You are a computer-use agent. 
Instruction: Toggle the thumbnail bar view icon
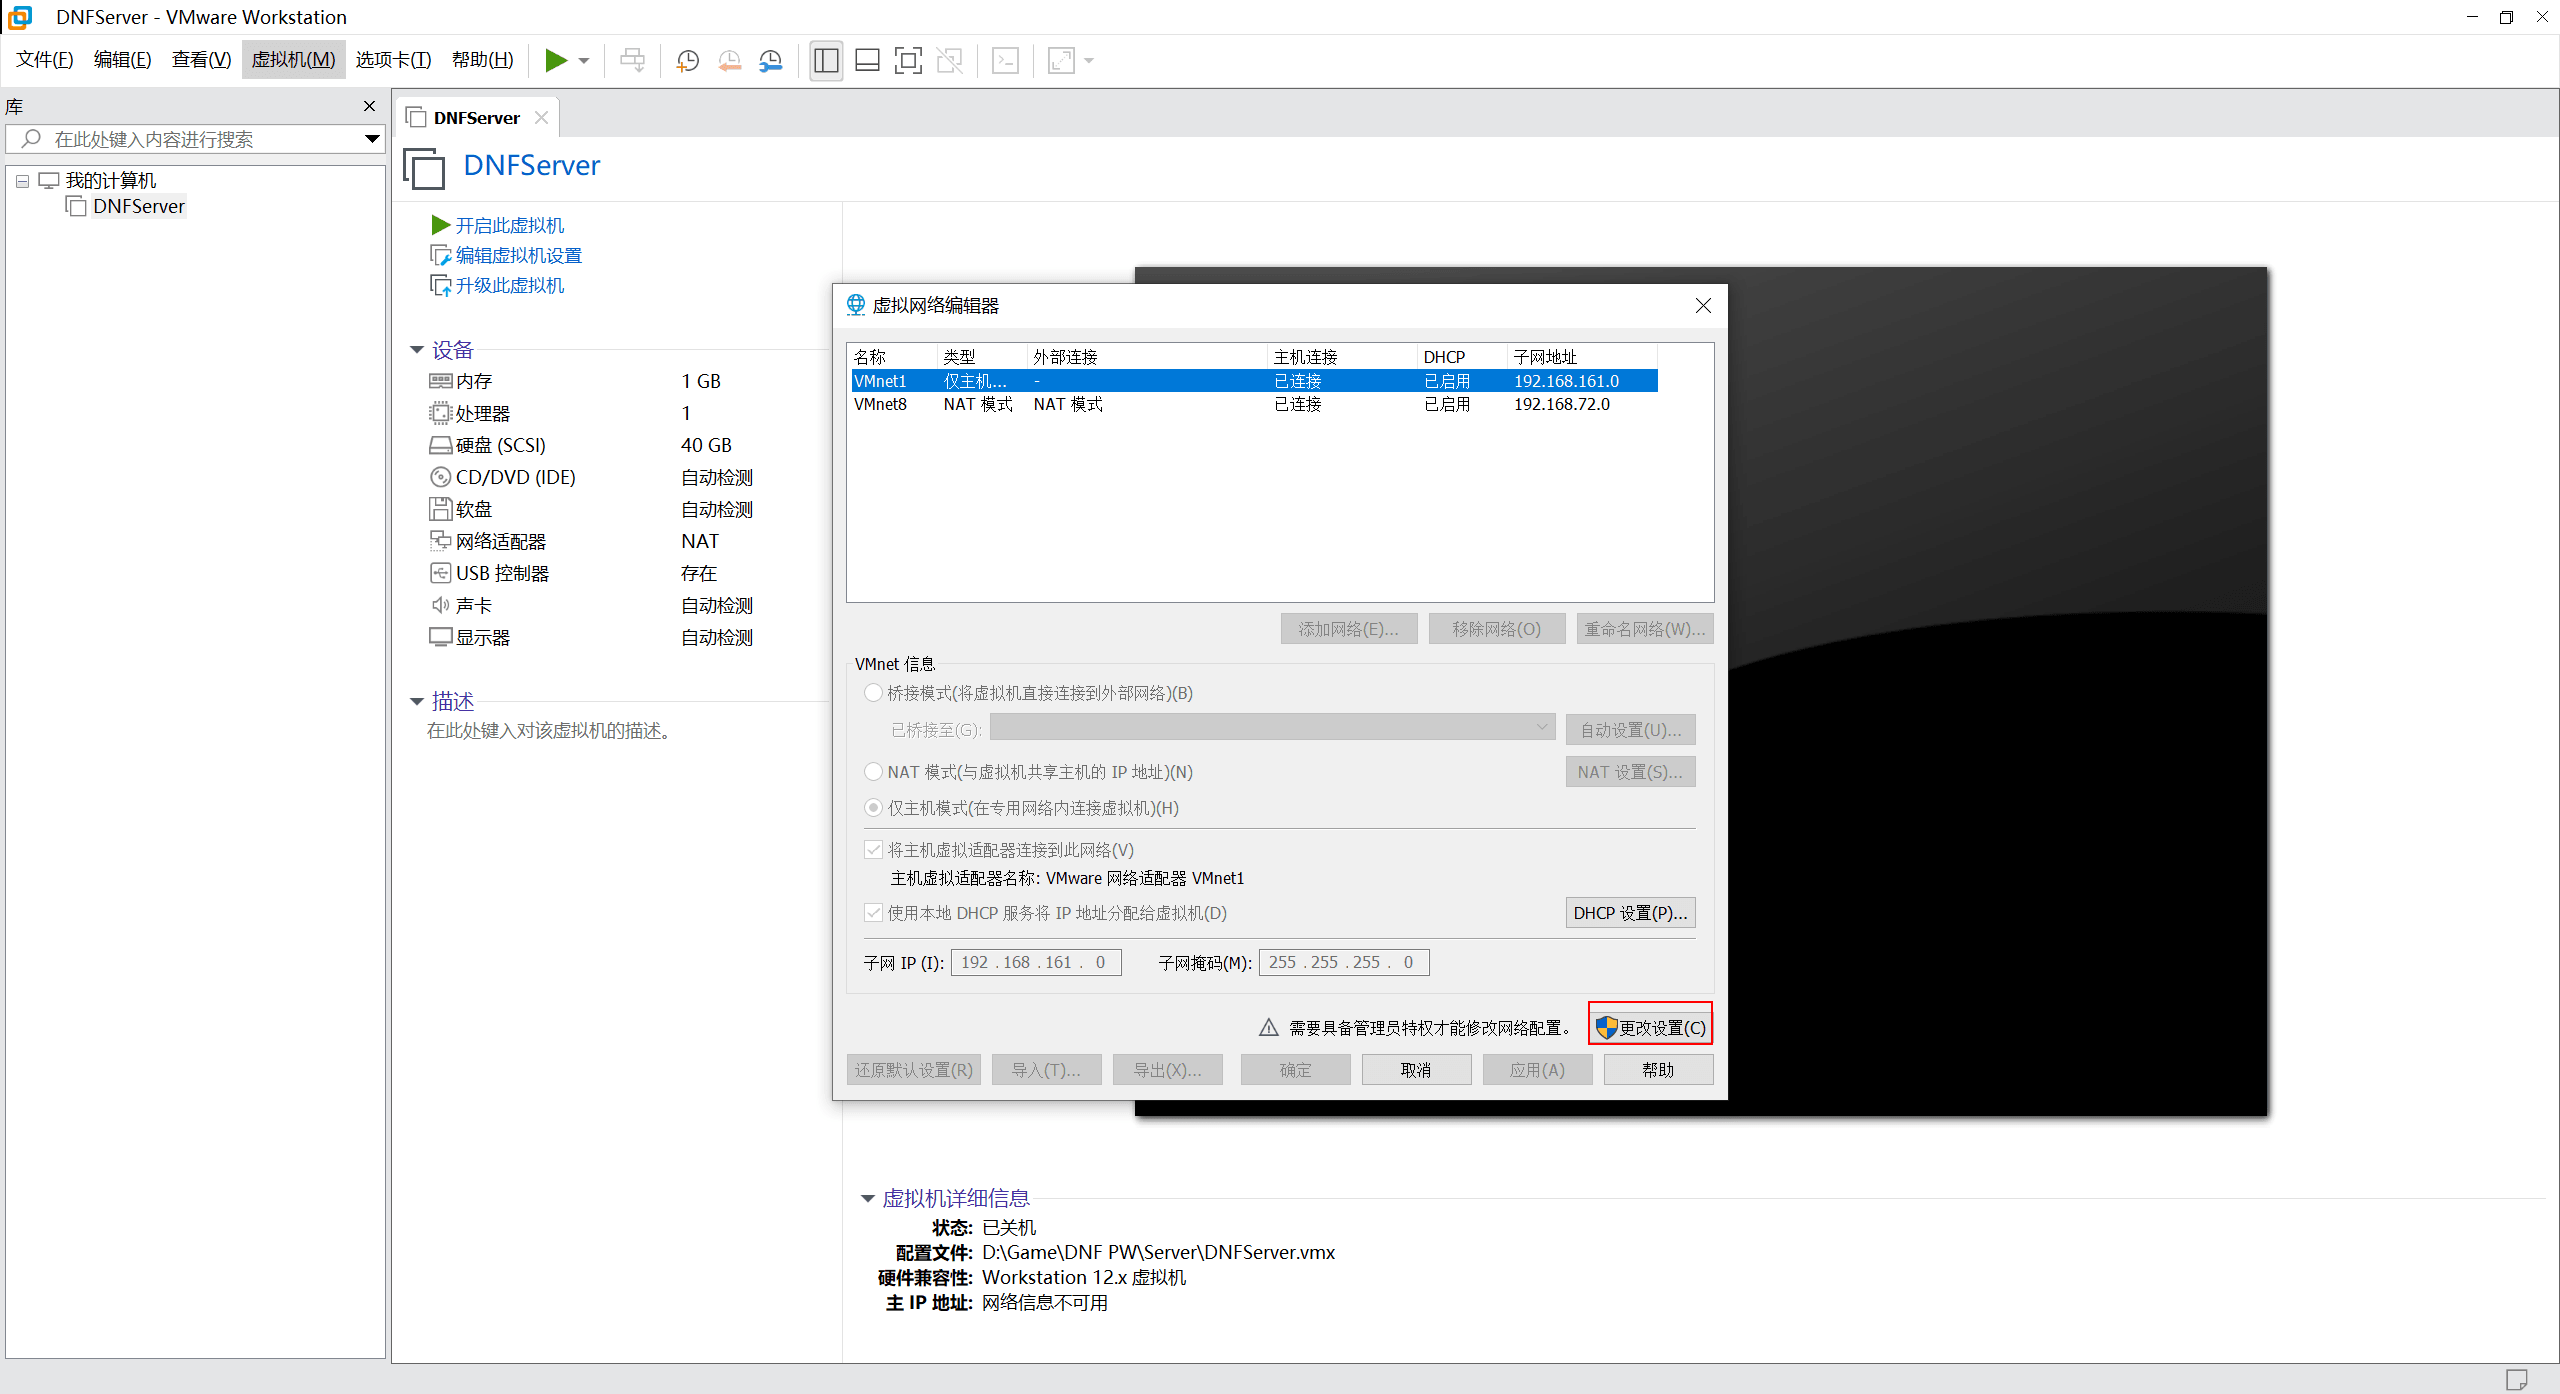[867, 61]
